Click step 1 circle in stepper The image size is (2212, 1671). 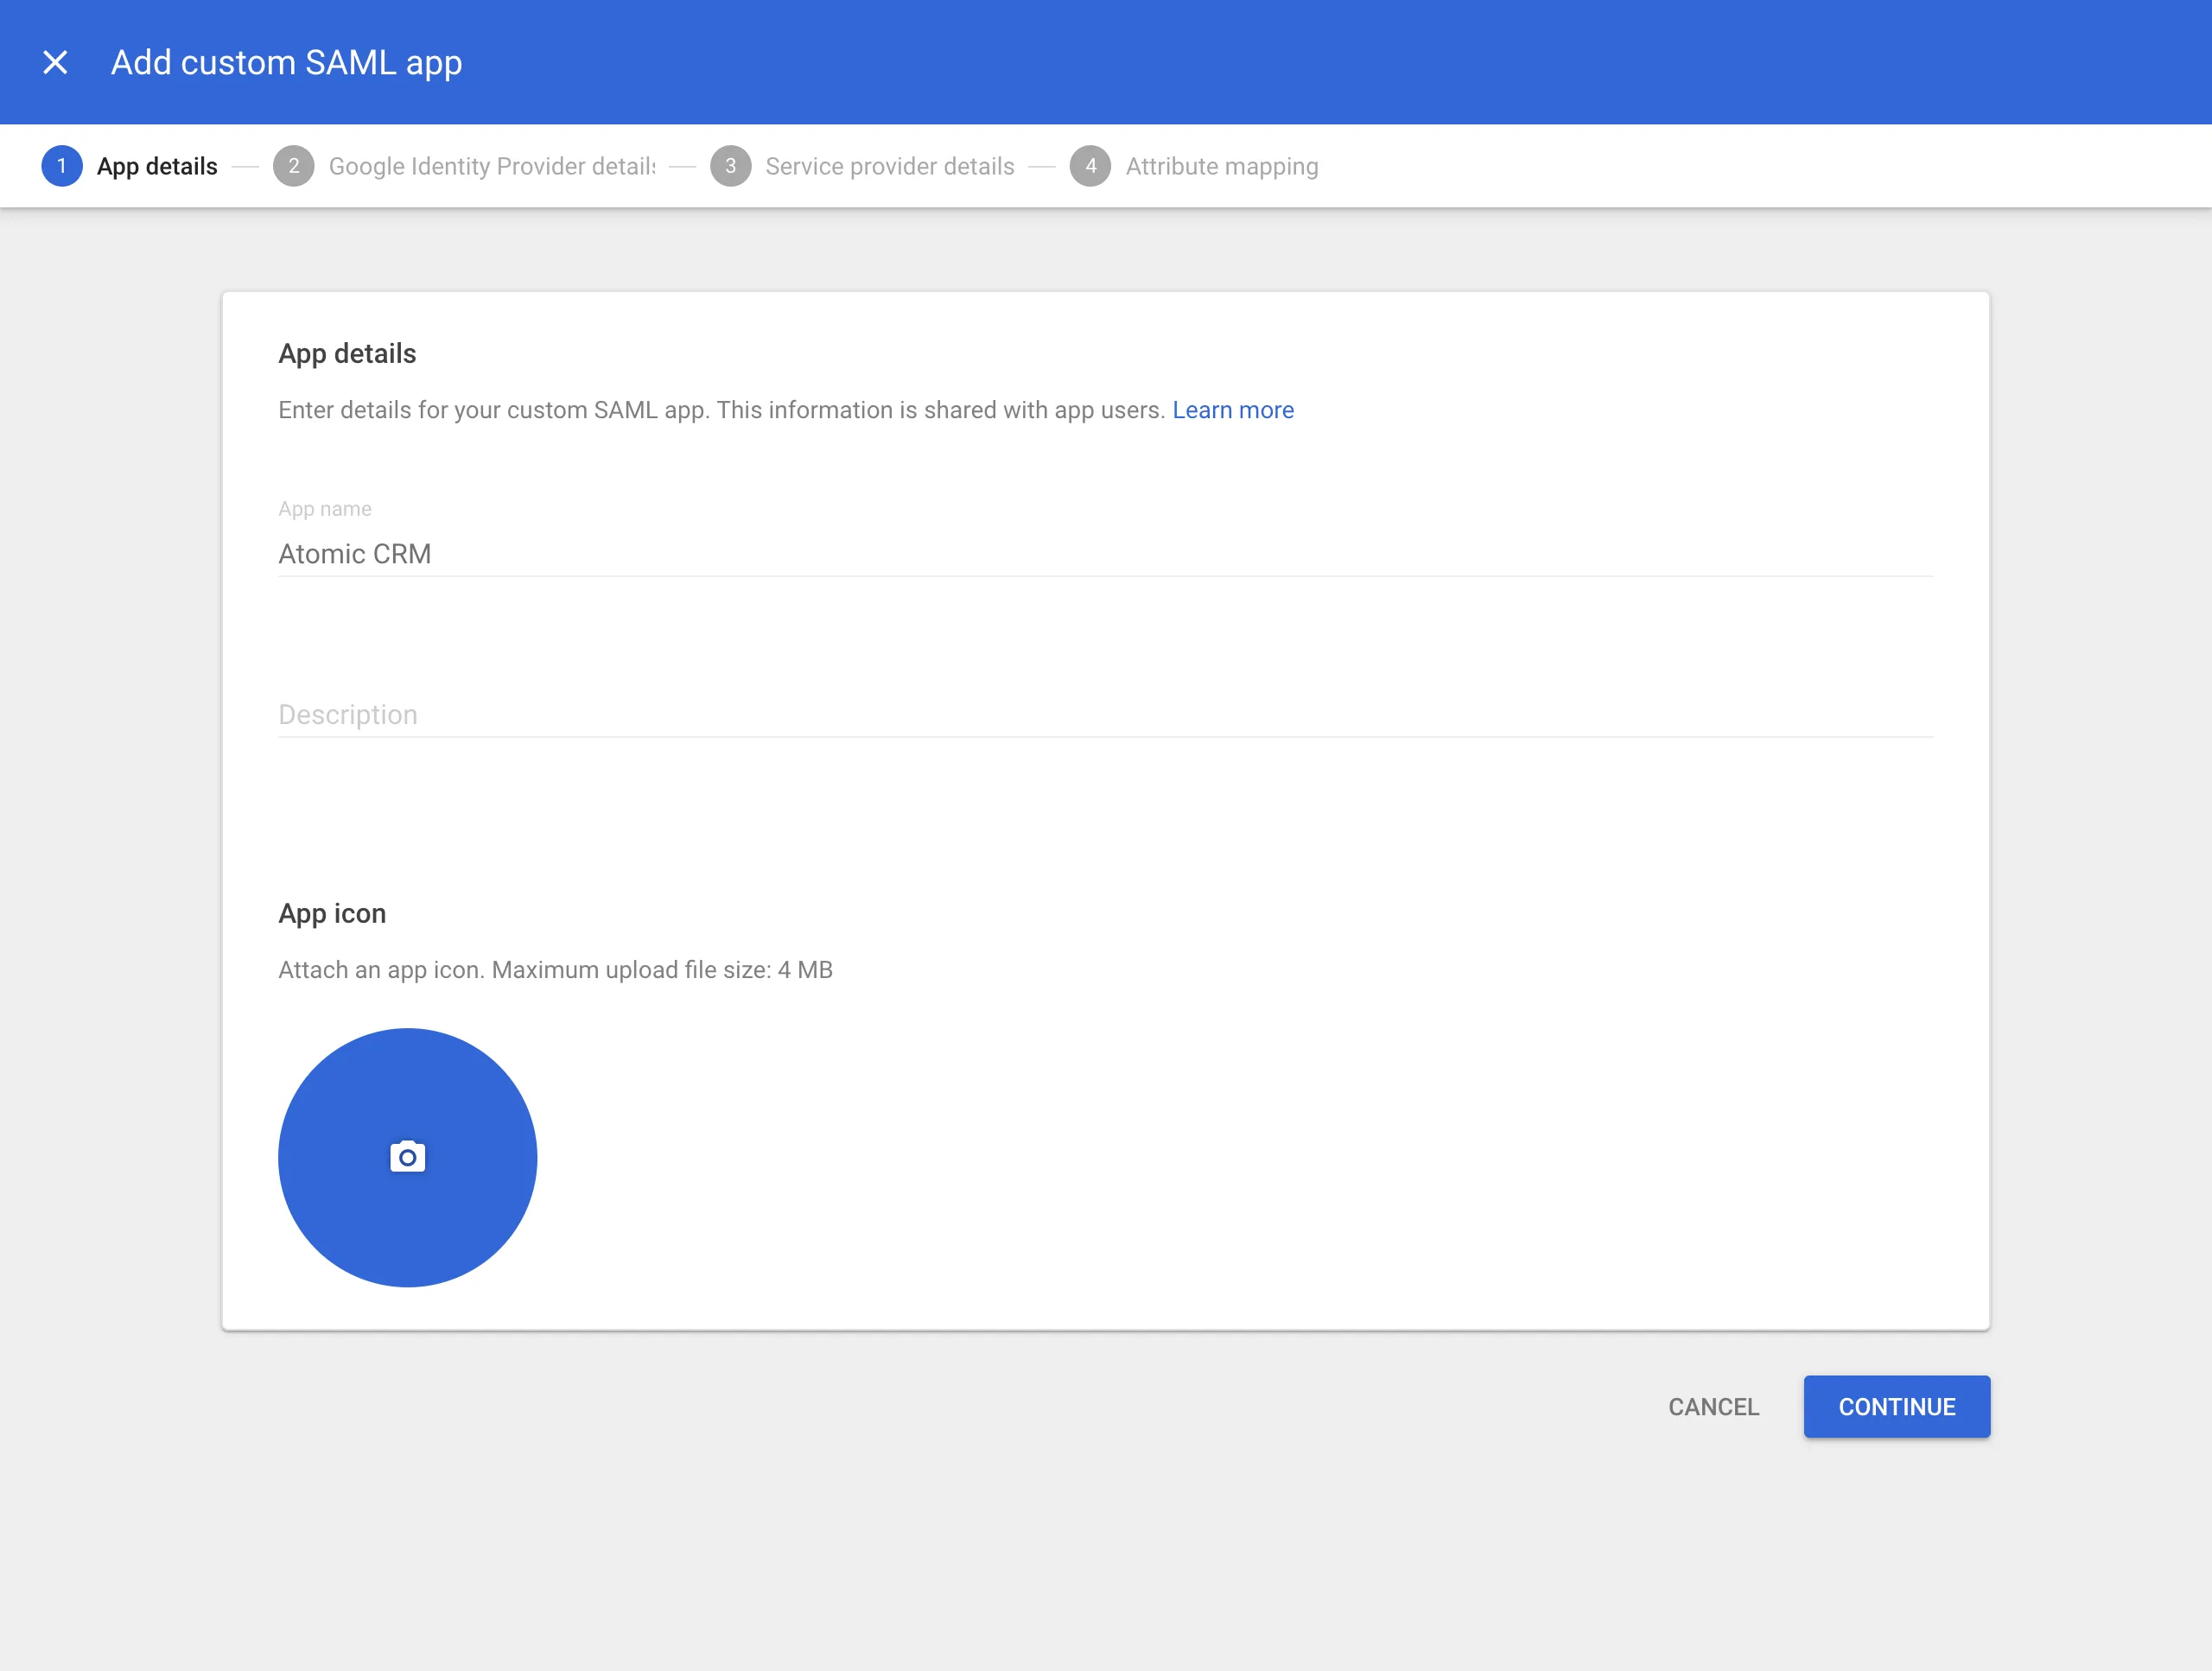click(x=62, y=166)
